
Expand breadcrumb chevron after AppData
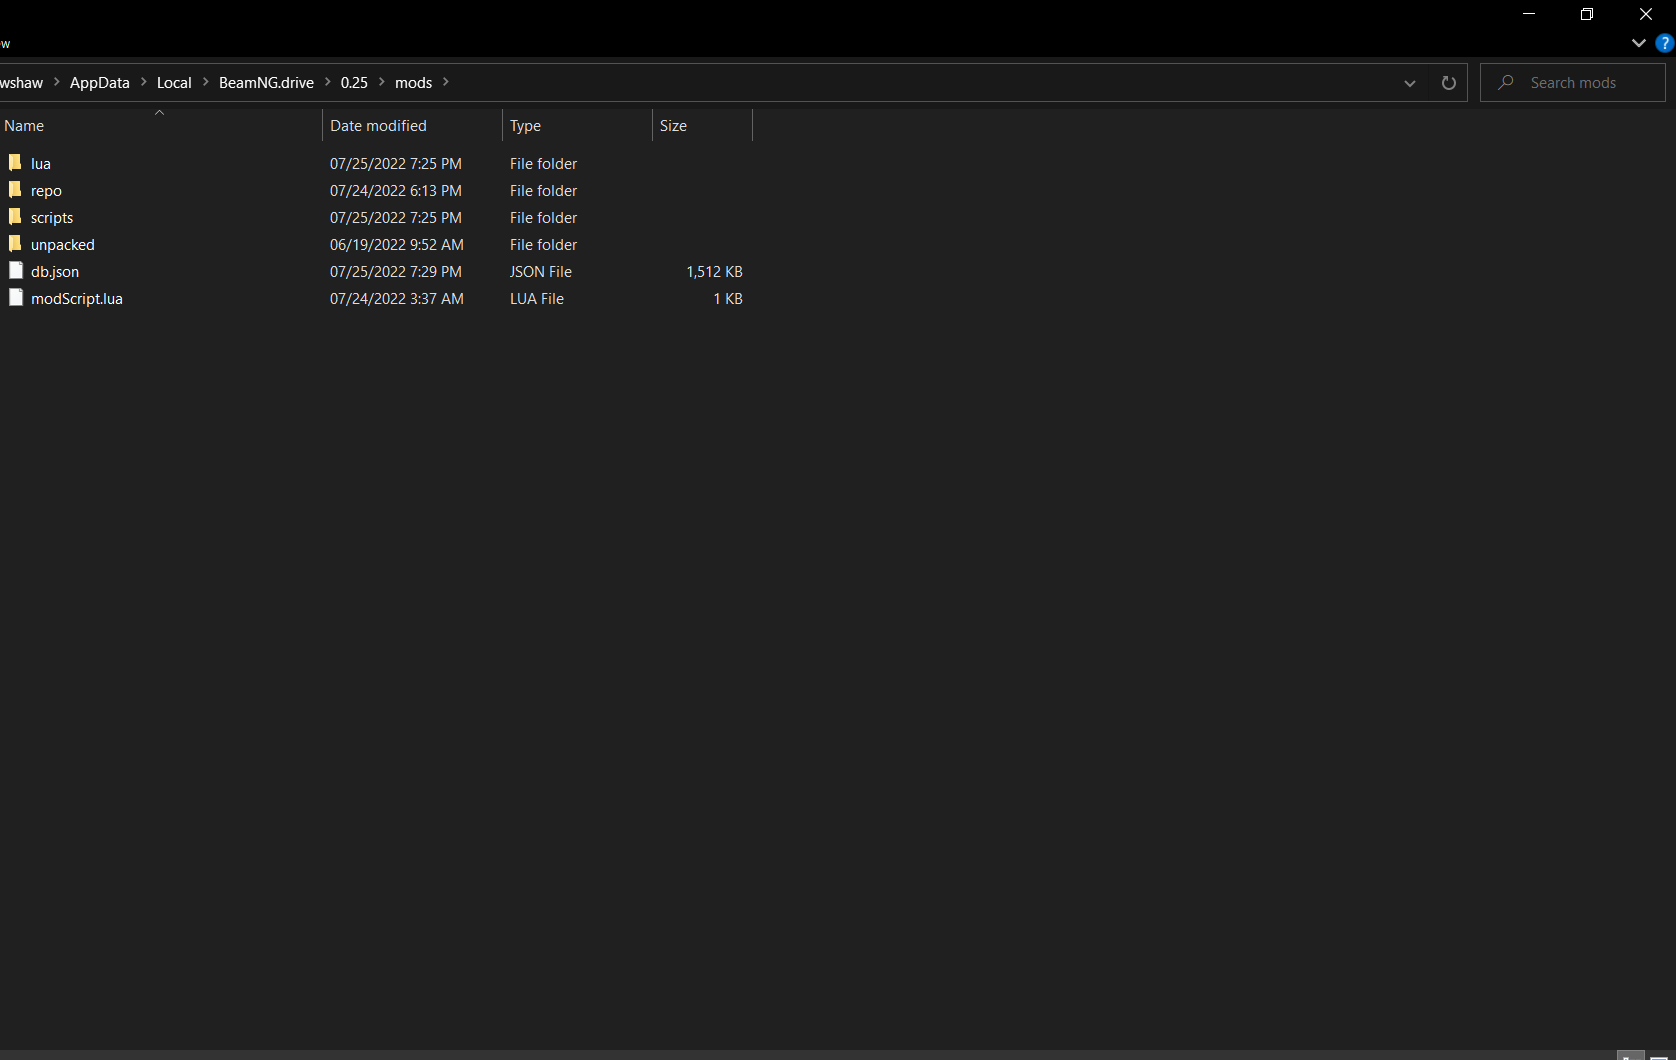pyautogui.click(x=144, y=82)
